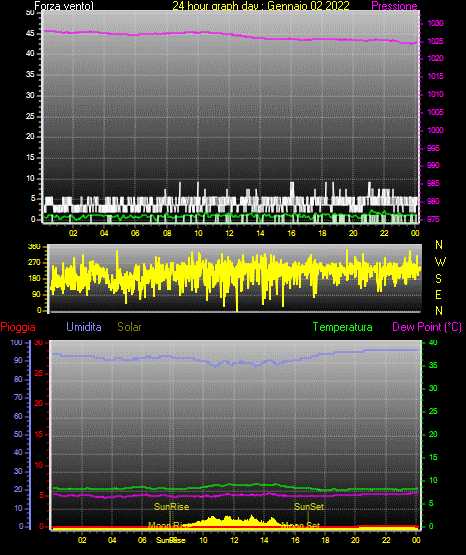Click 15 on the red rain axis
This screenshot has width=466, height=555.
39,434
